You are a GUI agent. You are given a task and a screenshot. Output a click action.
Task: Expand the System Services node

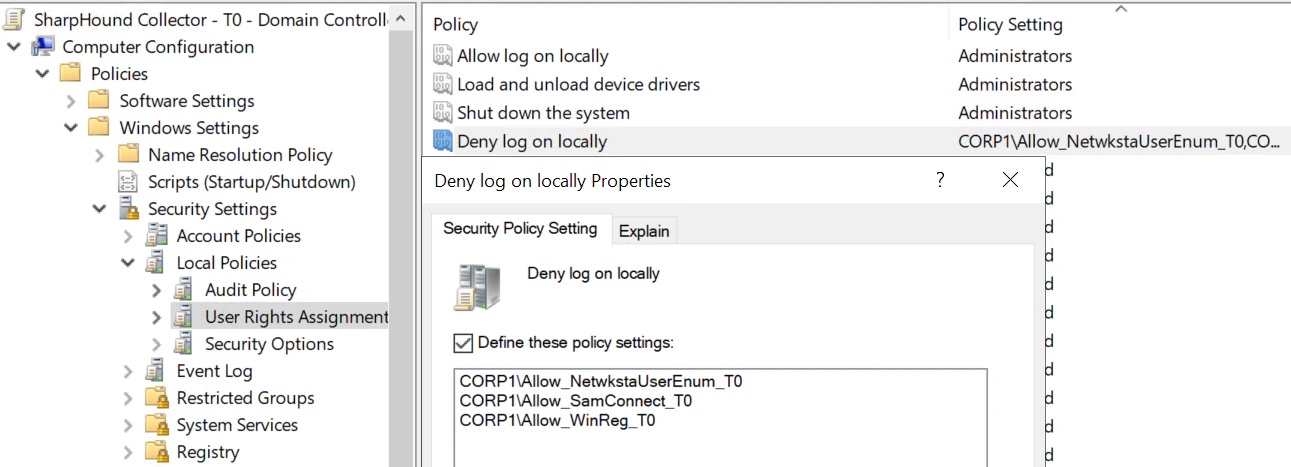point(127,425)
